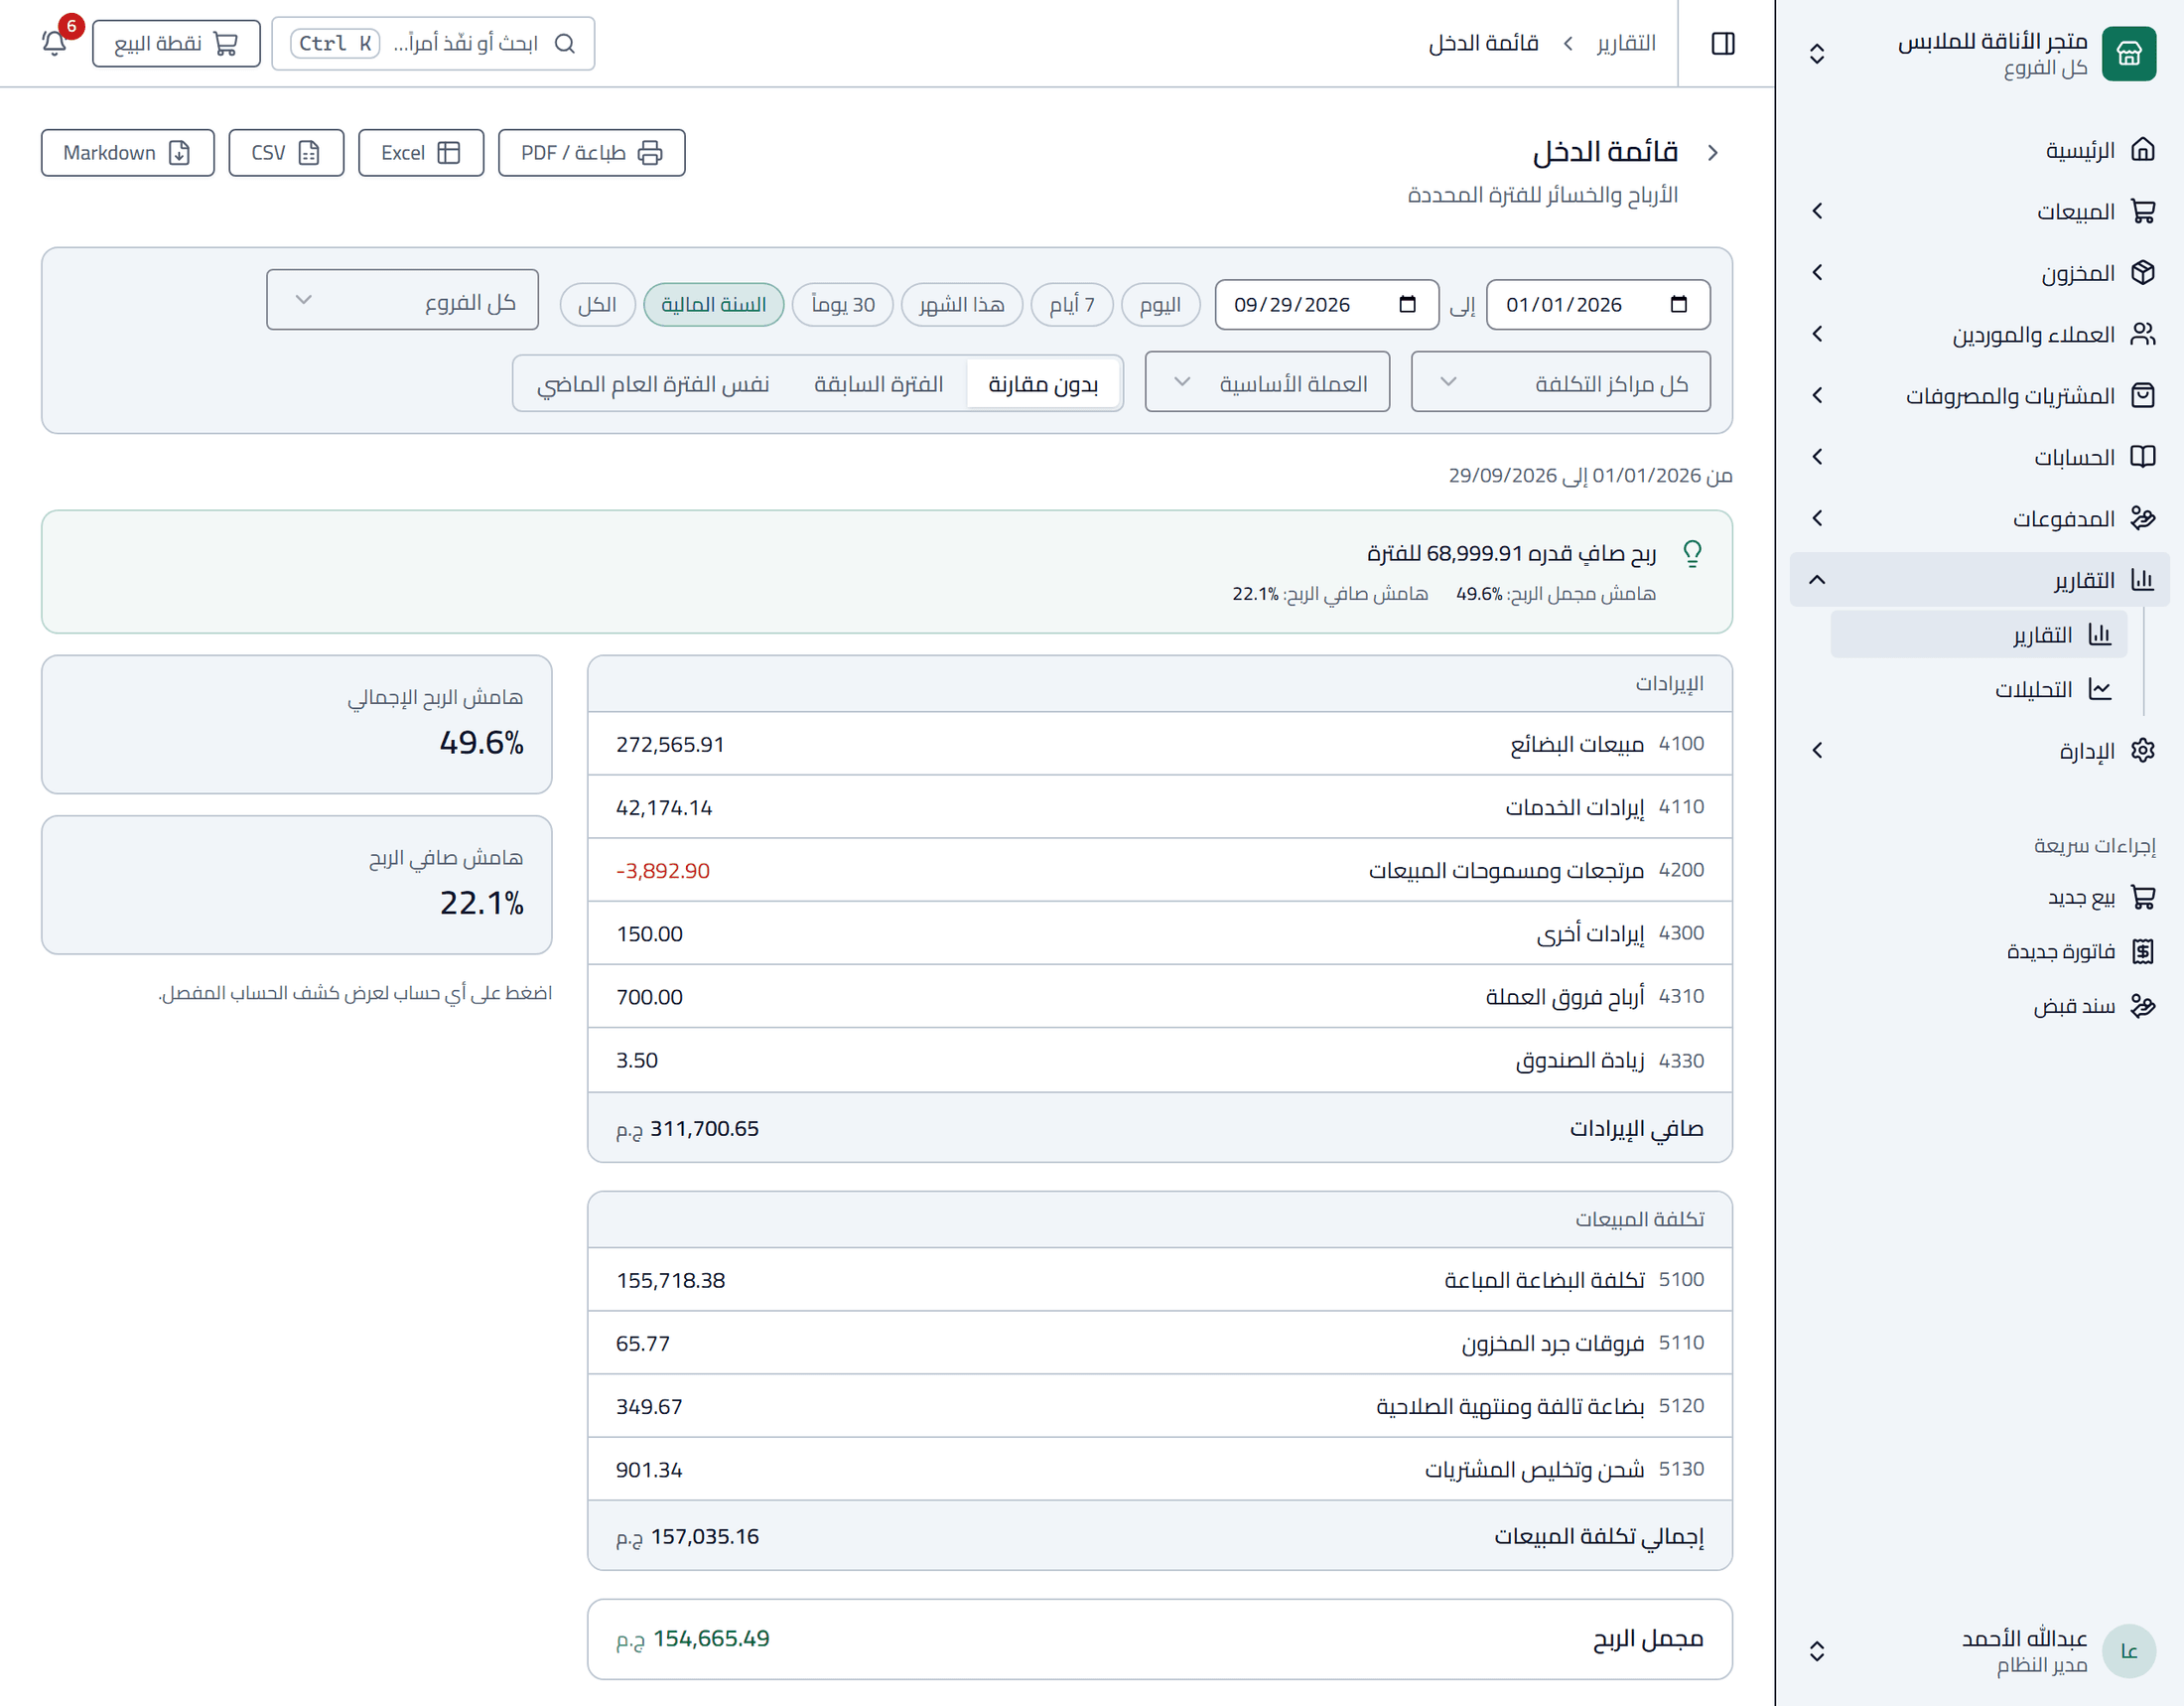Screen dimensions: 2184x1706
Task: Select السنة المالية period chip
Action: point(714,304)
